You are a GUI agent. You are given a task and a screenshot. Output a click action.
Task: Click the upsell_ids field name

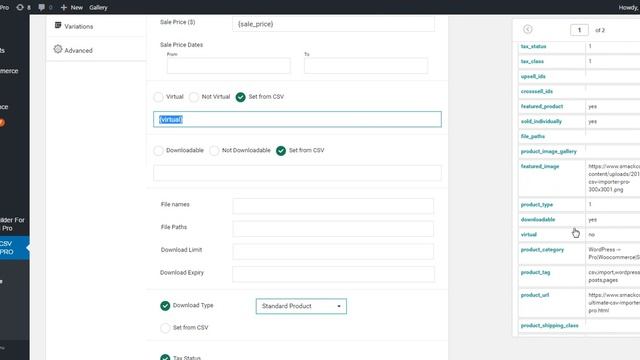[533, 76]
